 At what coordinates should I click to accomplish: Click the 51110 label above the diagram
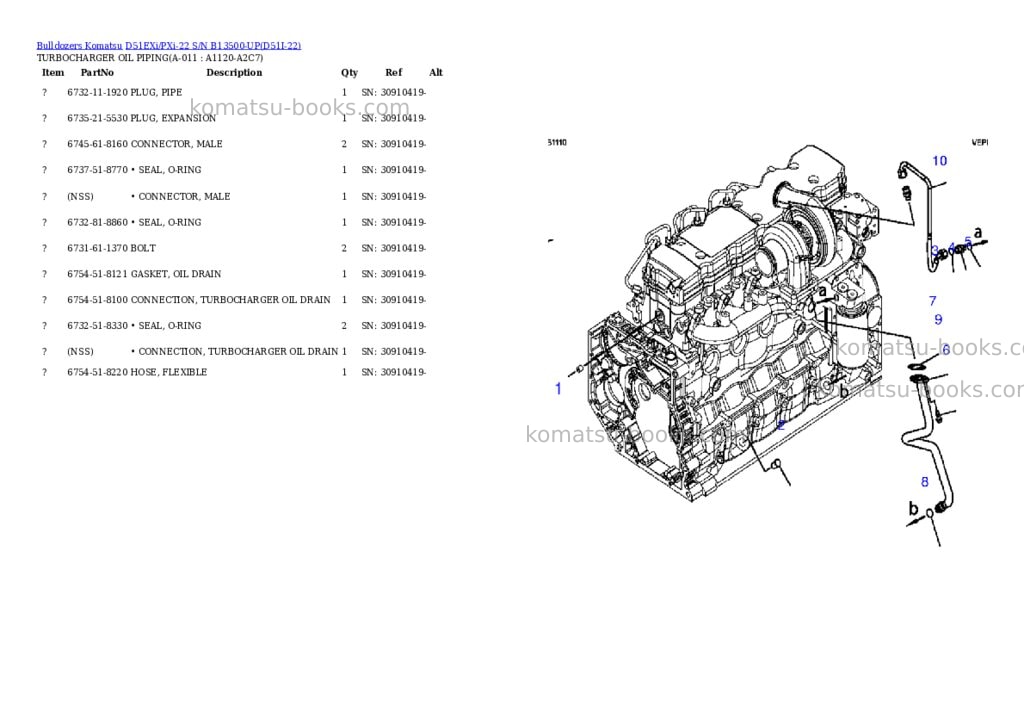[557, 142]
